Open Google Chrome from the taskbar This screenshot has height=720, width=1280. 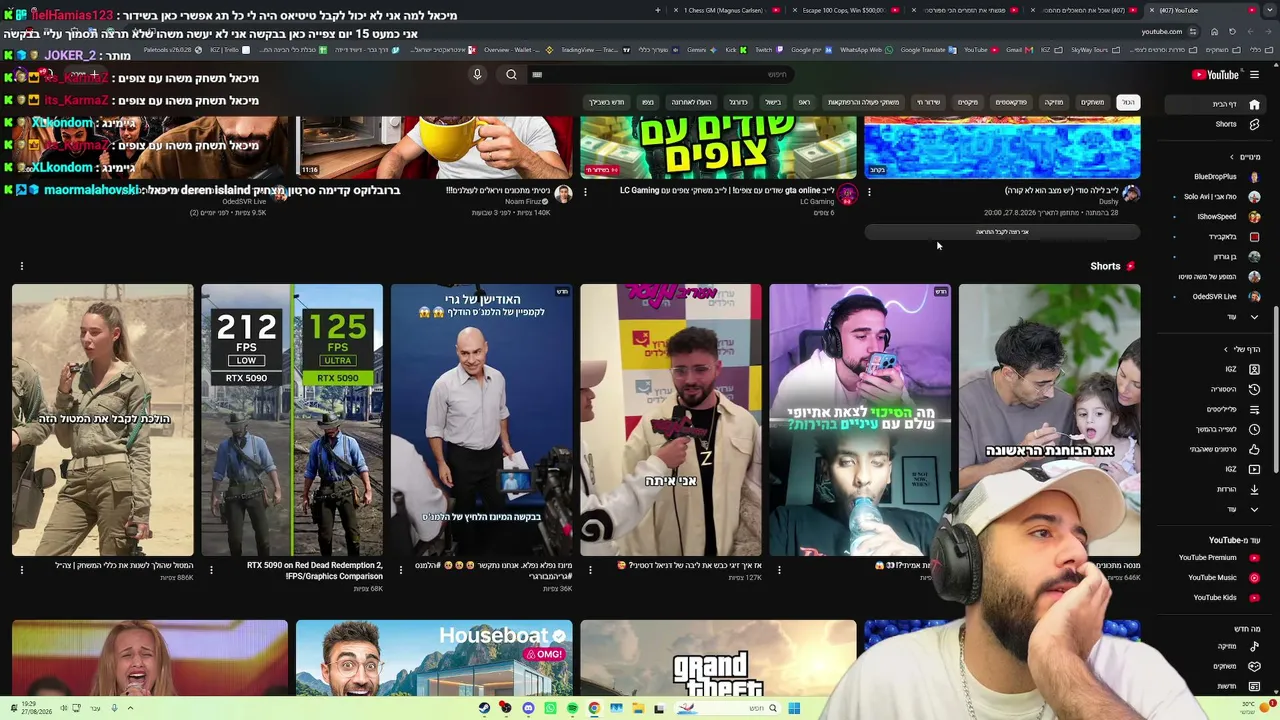[x=594, y=709]
